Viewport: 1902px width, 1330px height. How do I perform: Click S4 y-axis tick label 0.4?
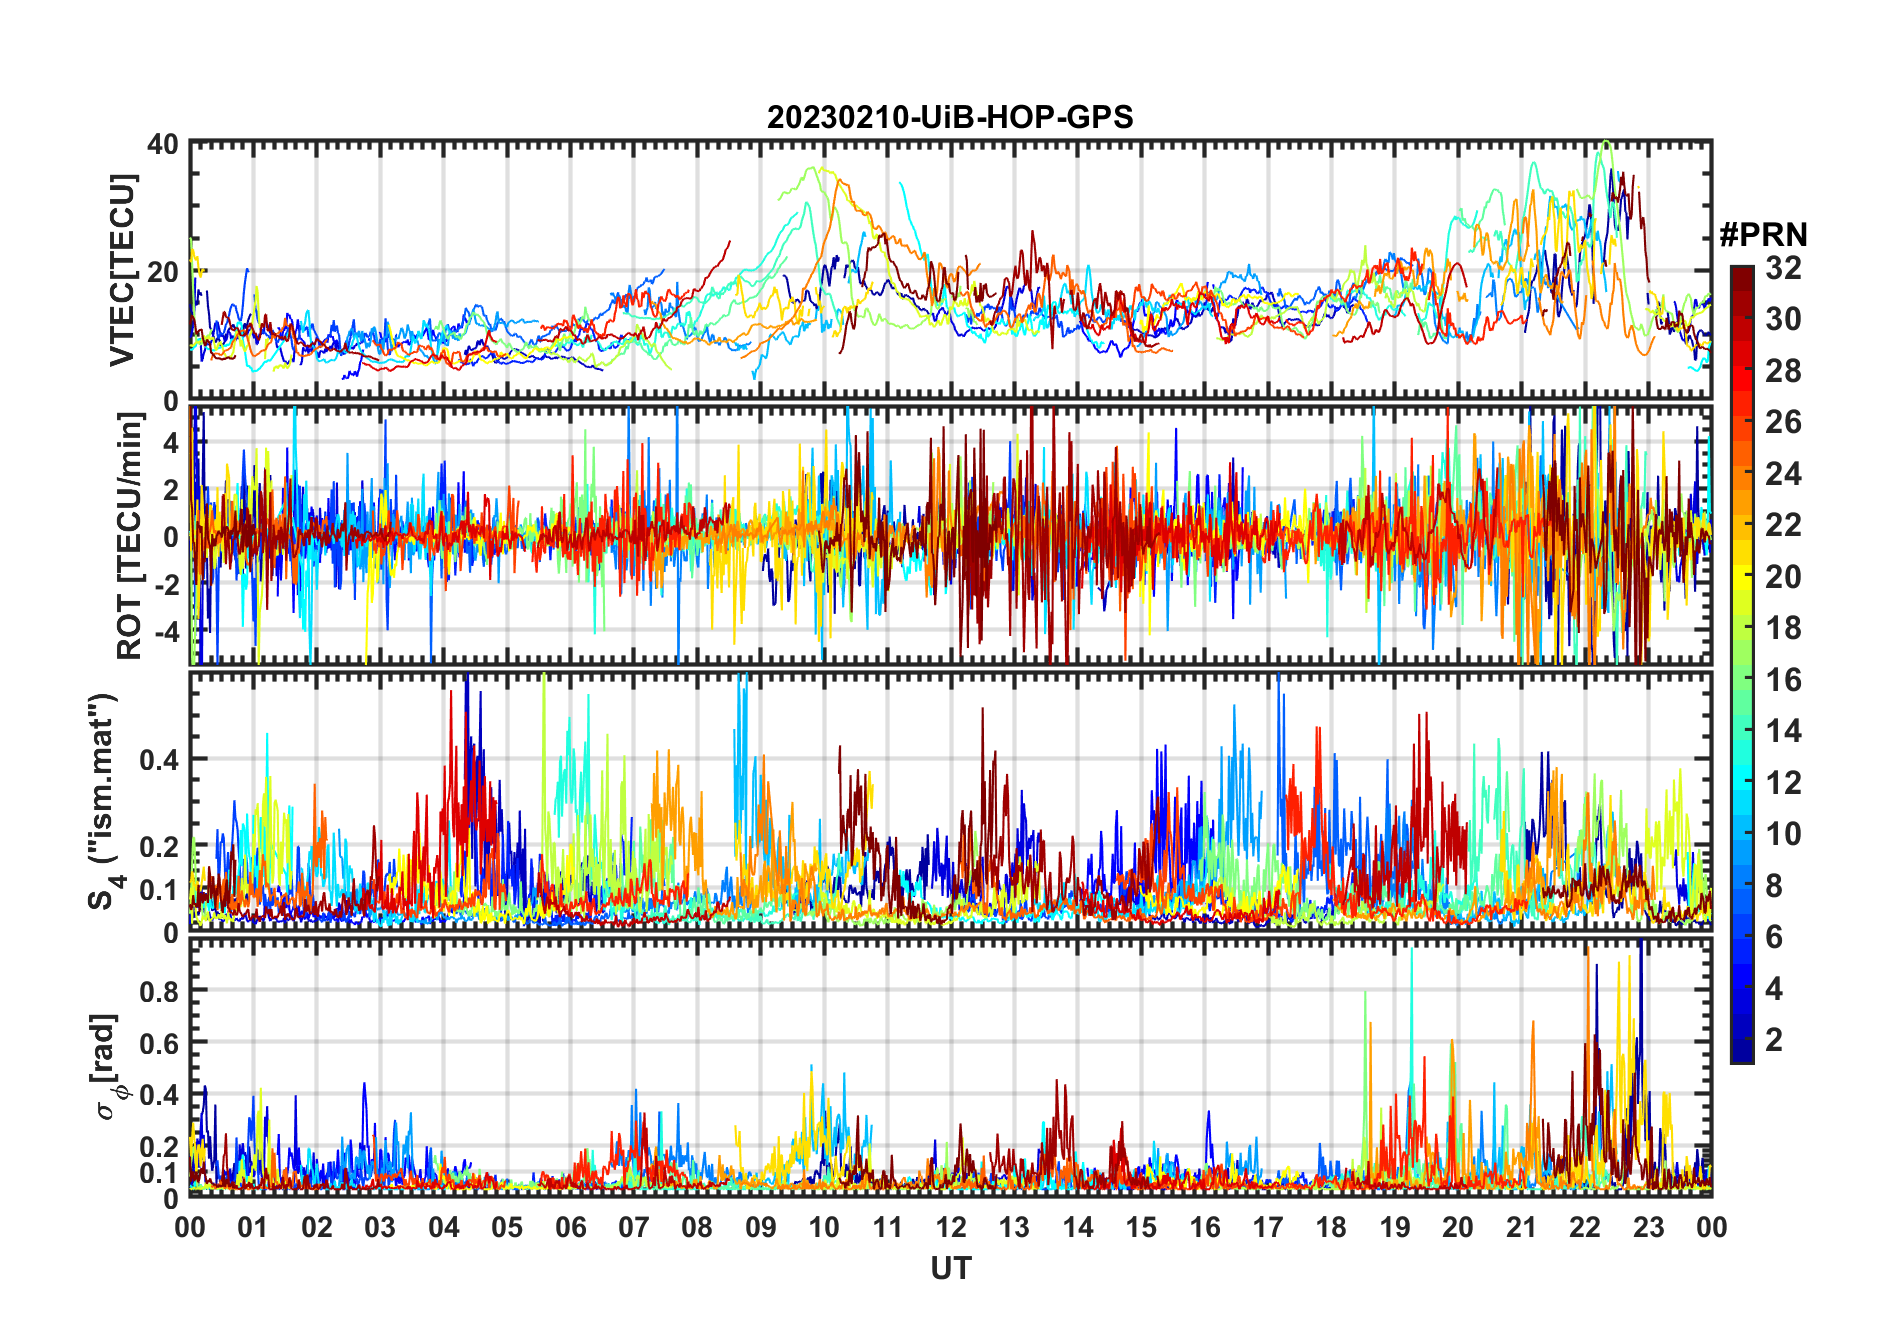(x=160, y=759)
